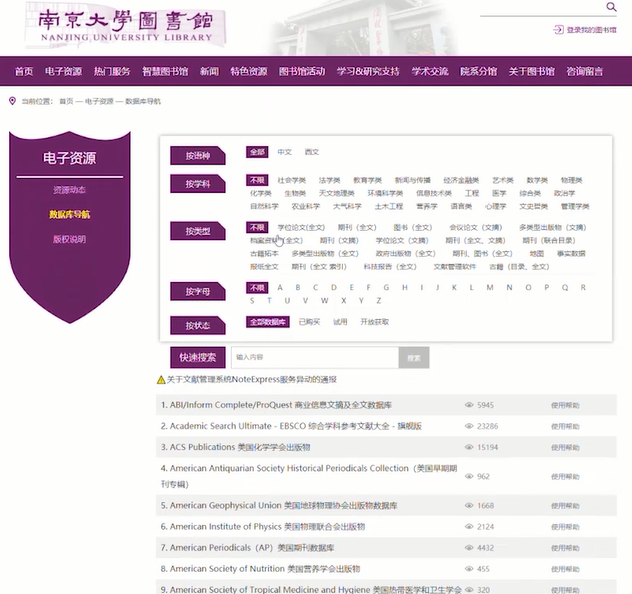Click the eye icon for ABI/Inform Complete
Screen dimensions: 632x594
tap(468, 405)
